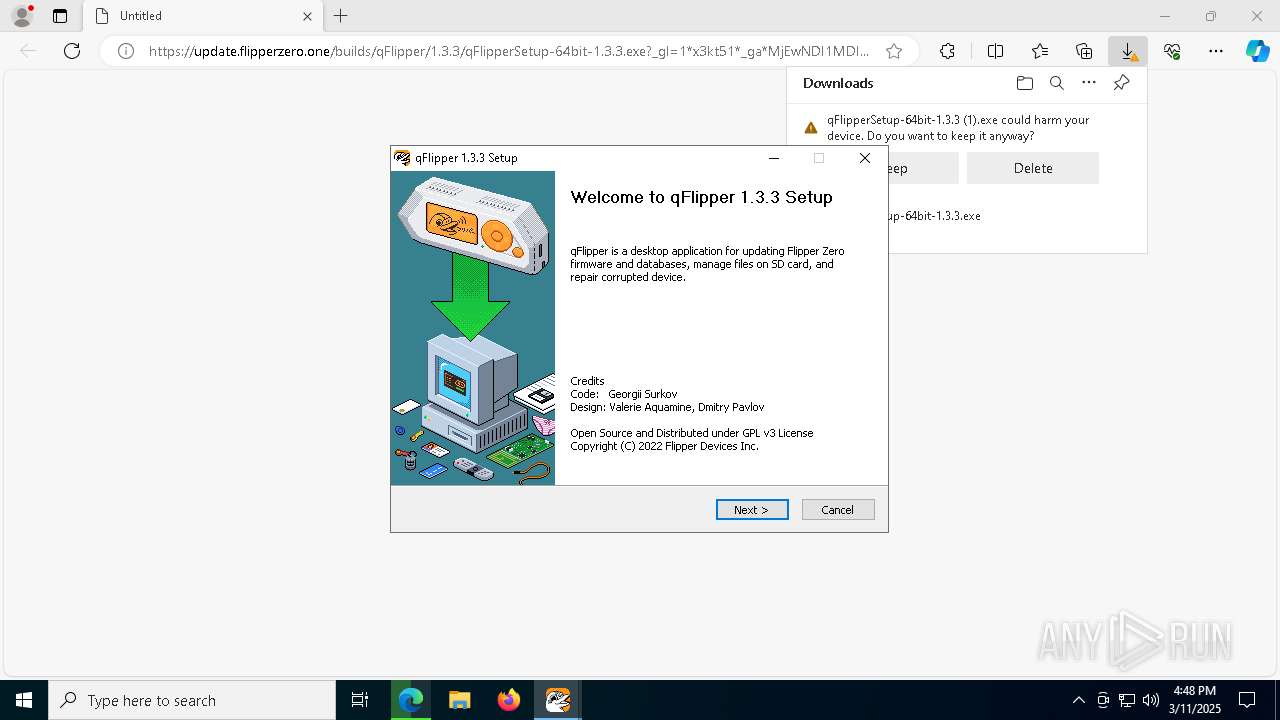Pin the Downloads panel
This screenshot has height=720, width=1280.
tap(1122, 83)
